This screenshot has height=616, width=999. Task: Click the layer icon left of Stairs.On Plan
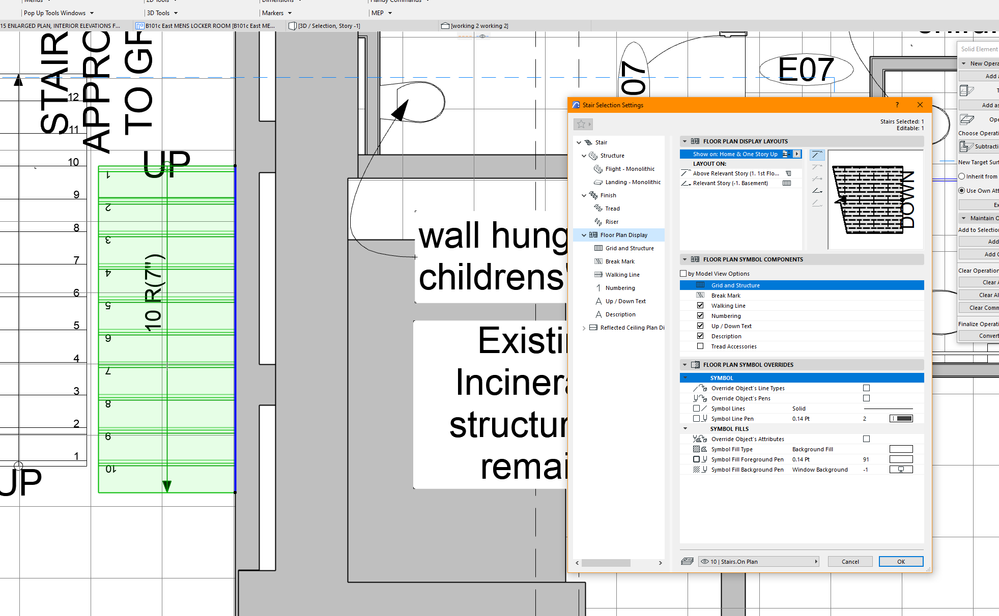[687, 561]
